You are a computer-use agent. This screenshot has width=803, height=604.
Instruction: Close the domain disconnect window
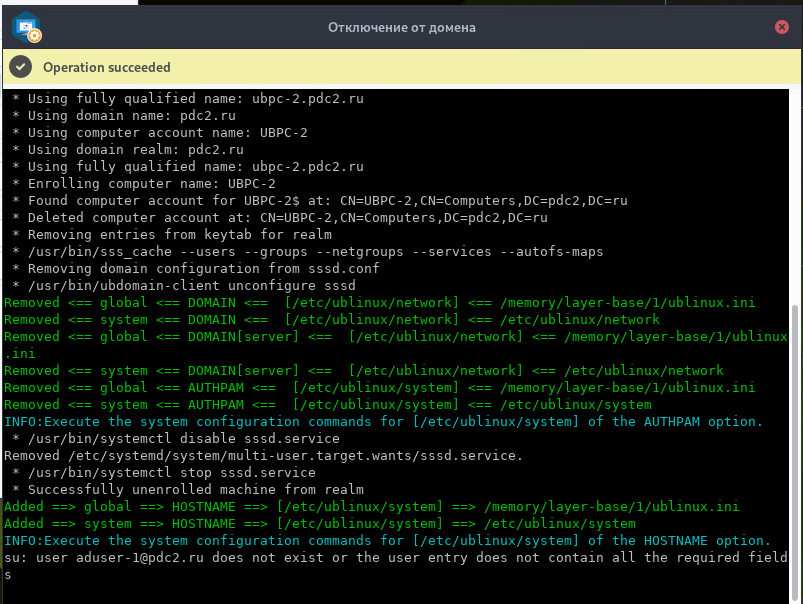pos(782,27)
